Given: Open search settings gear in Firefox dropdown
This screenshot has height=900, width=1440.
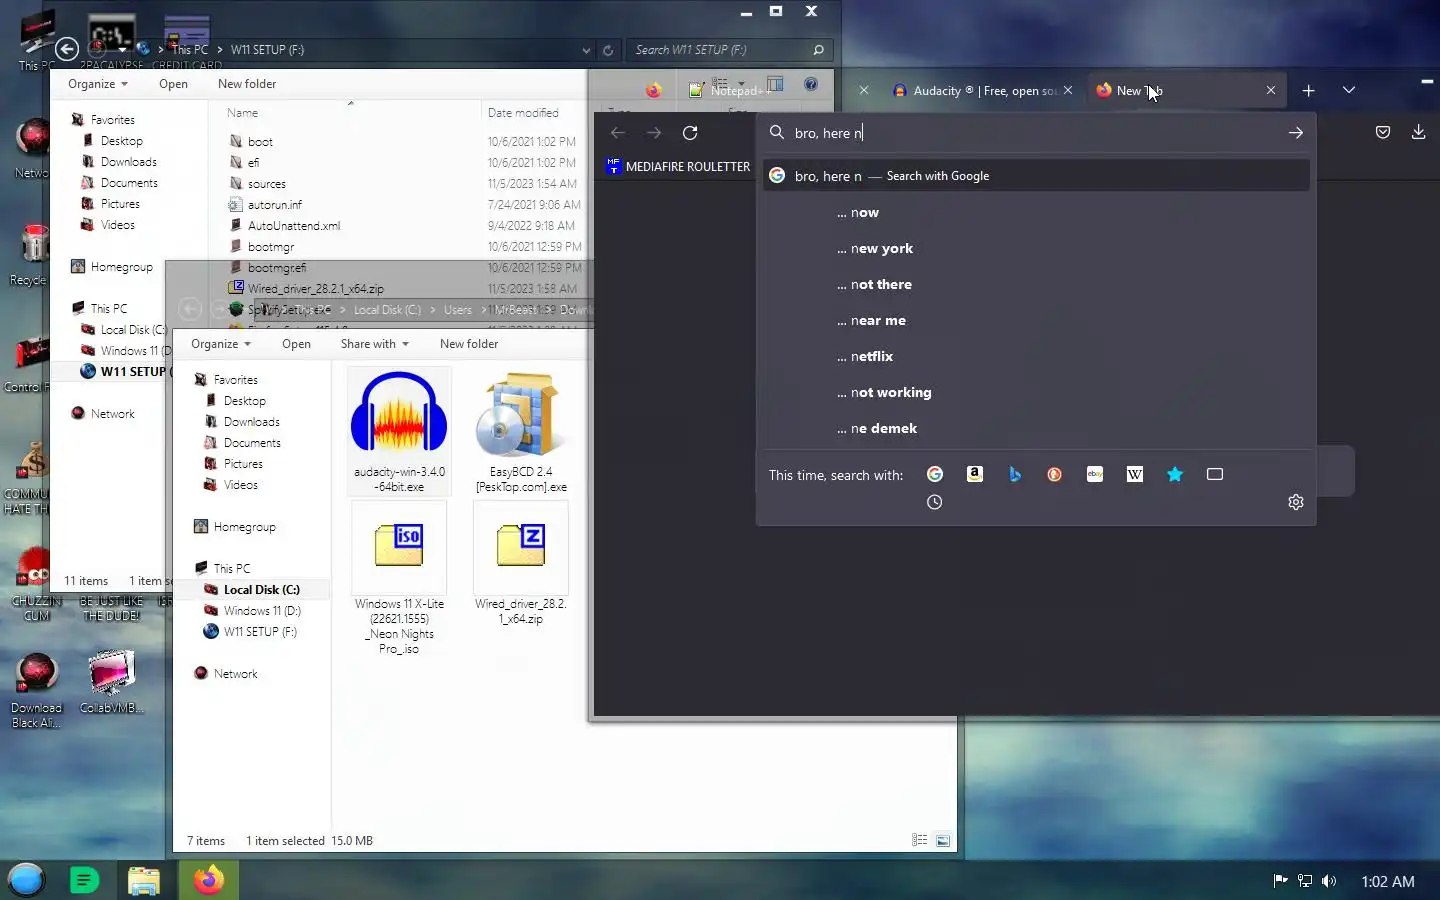Looking at the screenshot, I should [1296, 502].
